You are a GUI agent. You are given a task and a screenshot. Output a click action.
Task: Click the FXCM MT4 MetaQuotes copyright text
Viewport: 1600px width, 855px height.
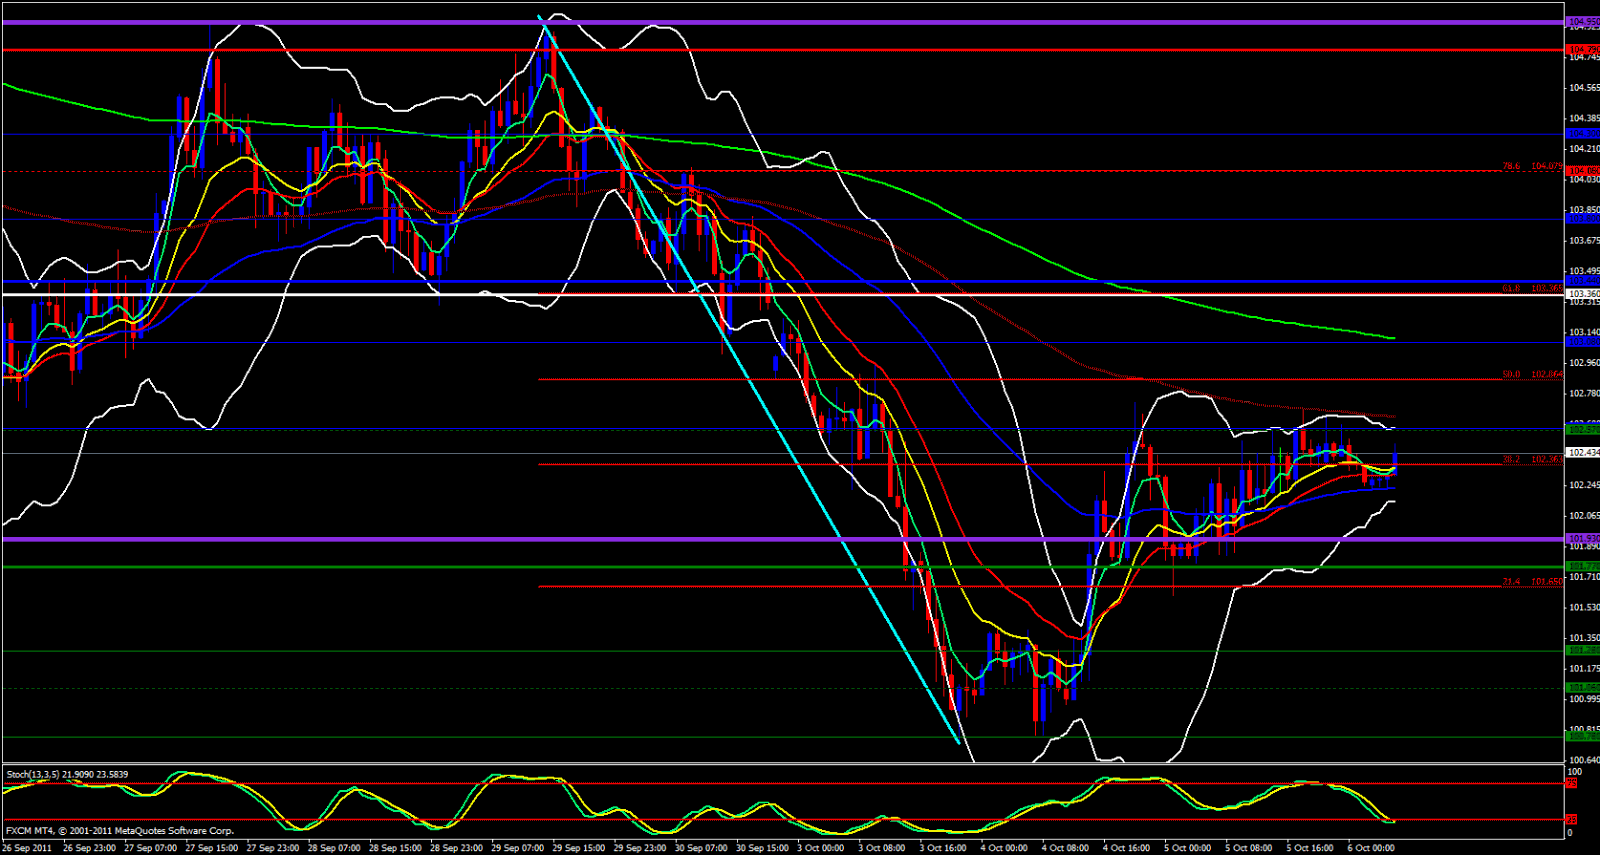120,830
